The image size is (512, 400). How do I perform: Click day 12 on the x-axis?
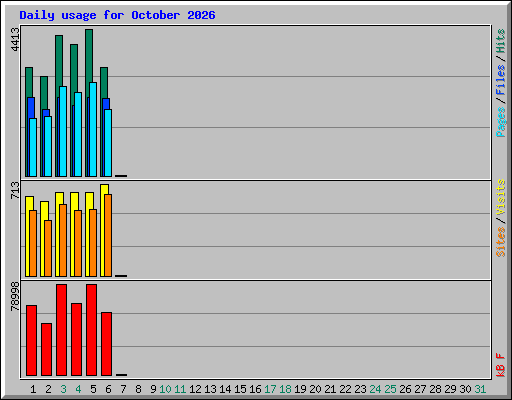195,389
